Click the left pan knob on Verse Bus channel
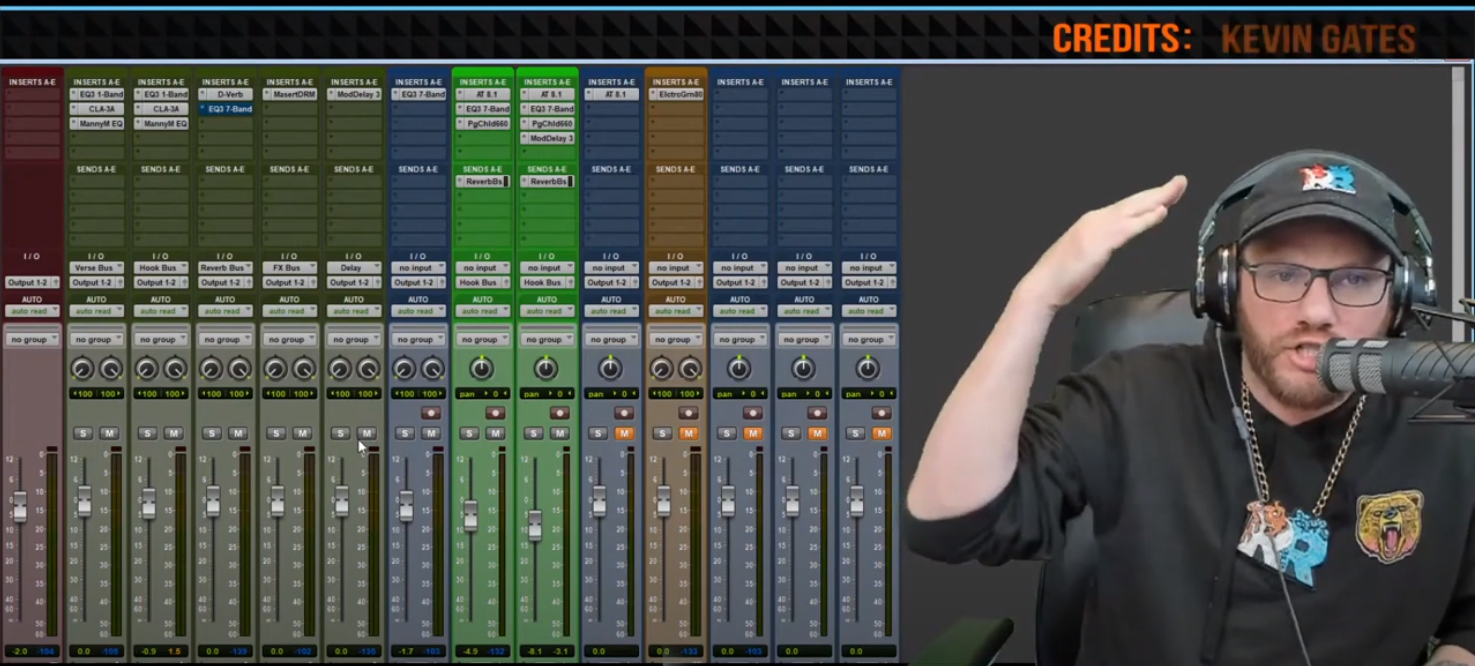1481x666 pixels. pyautogui.click(x=82, y=370)
